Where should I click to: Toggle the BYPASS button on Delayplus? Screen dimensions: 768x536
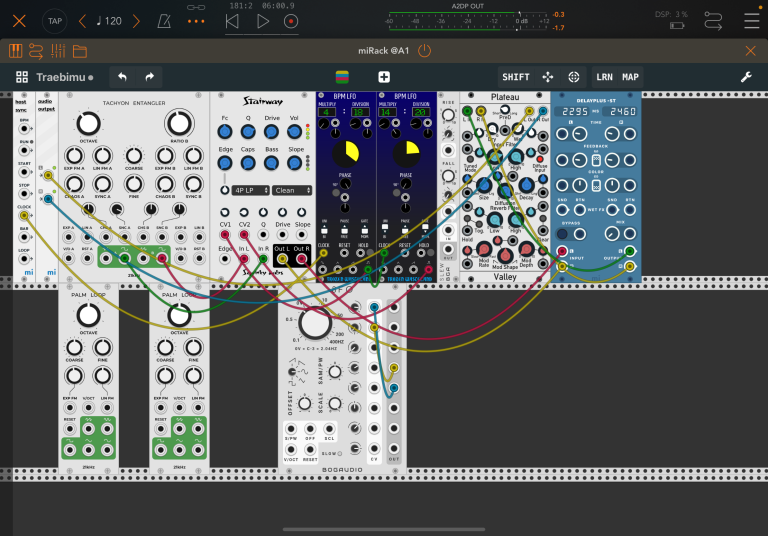(562, 234)
